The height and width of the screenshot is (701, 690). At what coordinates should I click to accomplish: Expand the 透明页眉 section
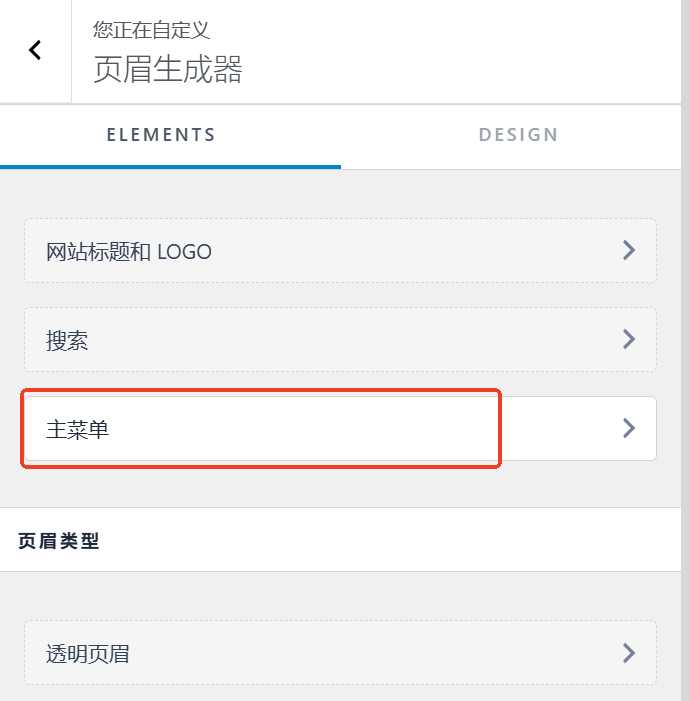click(340, 653)
